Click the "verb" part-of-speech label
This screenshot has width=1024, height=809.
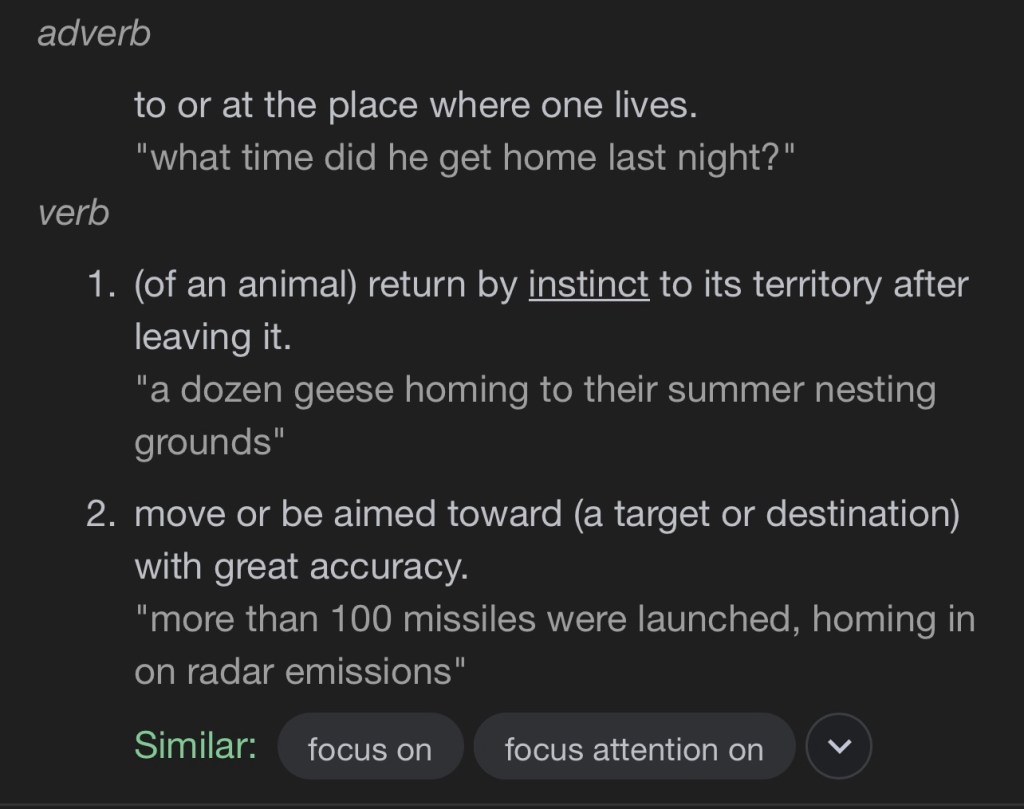coord(73,213)
